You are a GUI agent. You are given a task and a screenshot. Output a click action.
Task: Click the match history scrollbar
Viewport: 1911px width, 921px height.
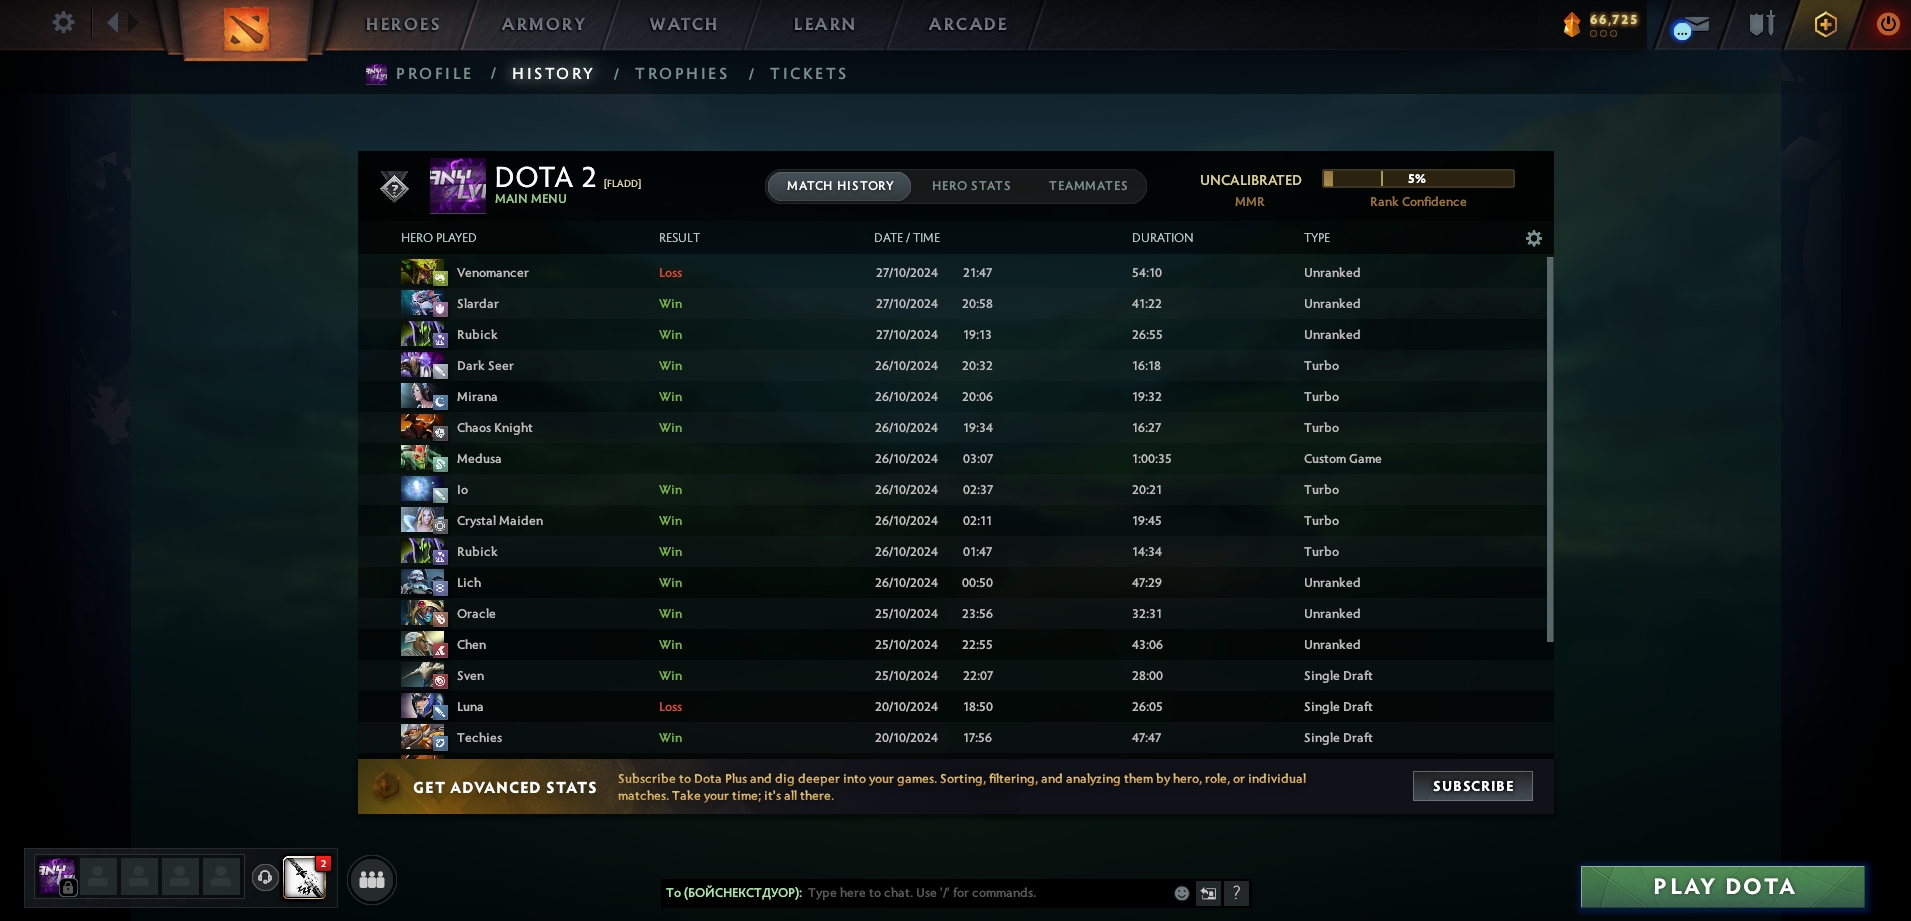[x=1550, y=449]
